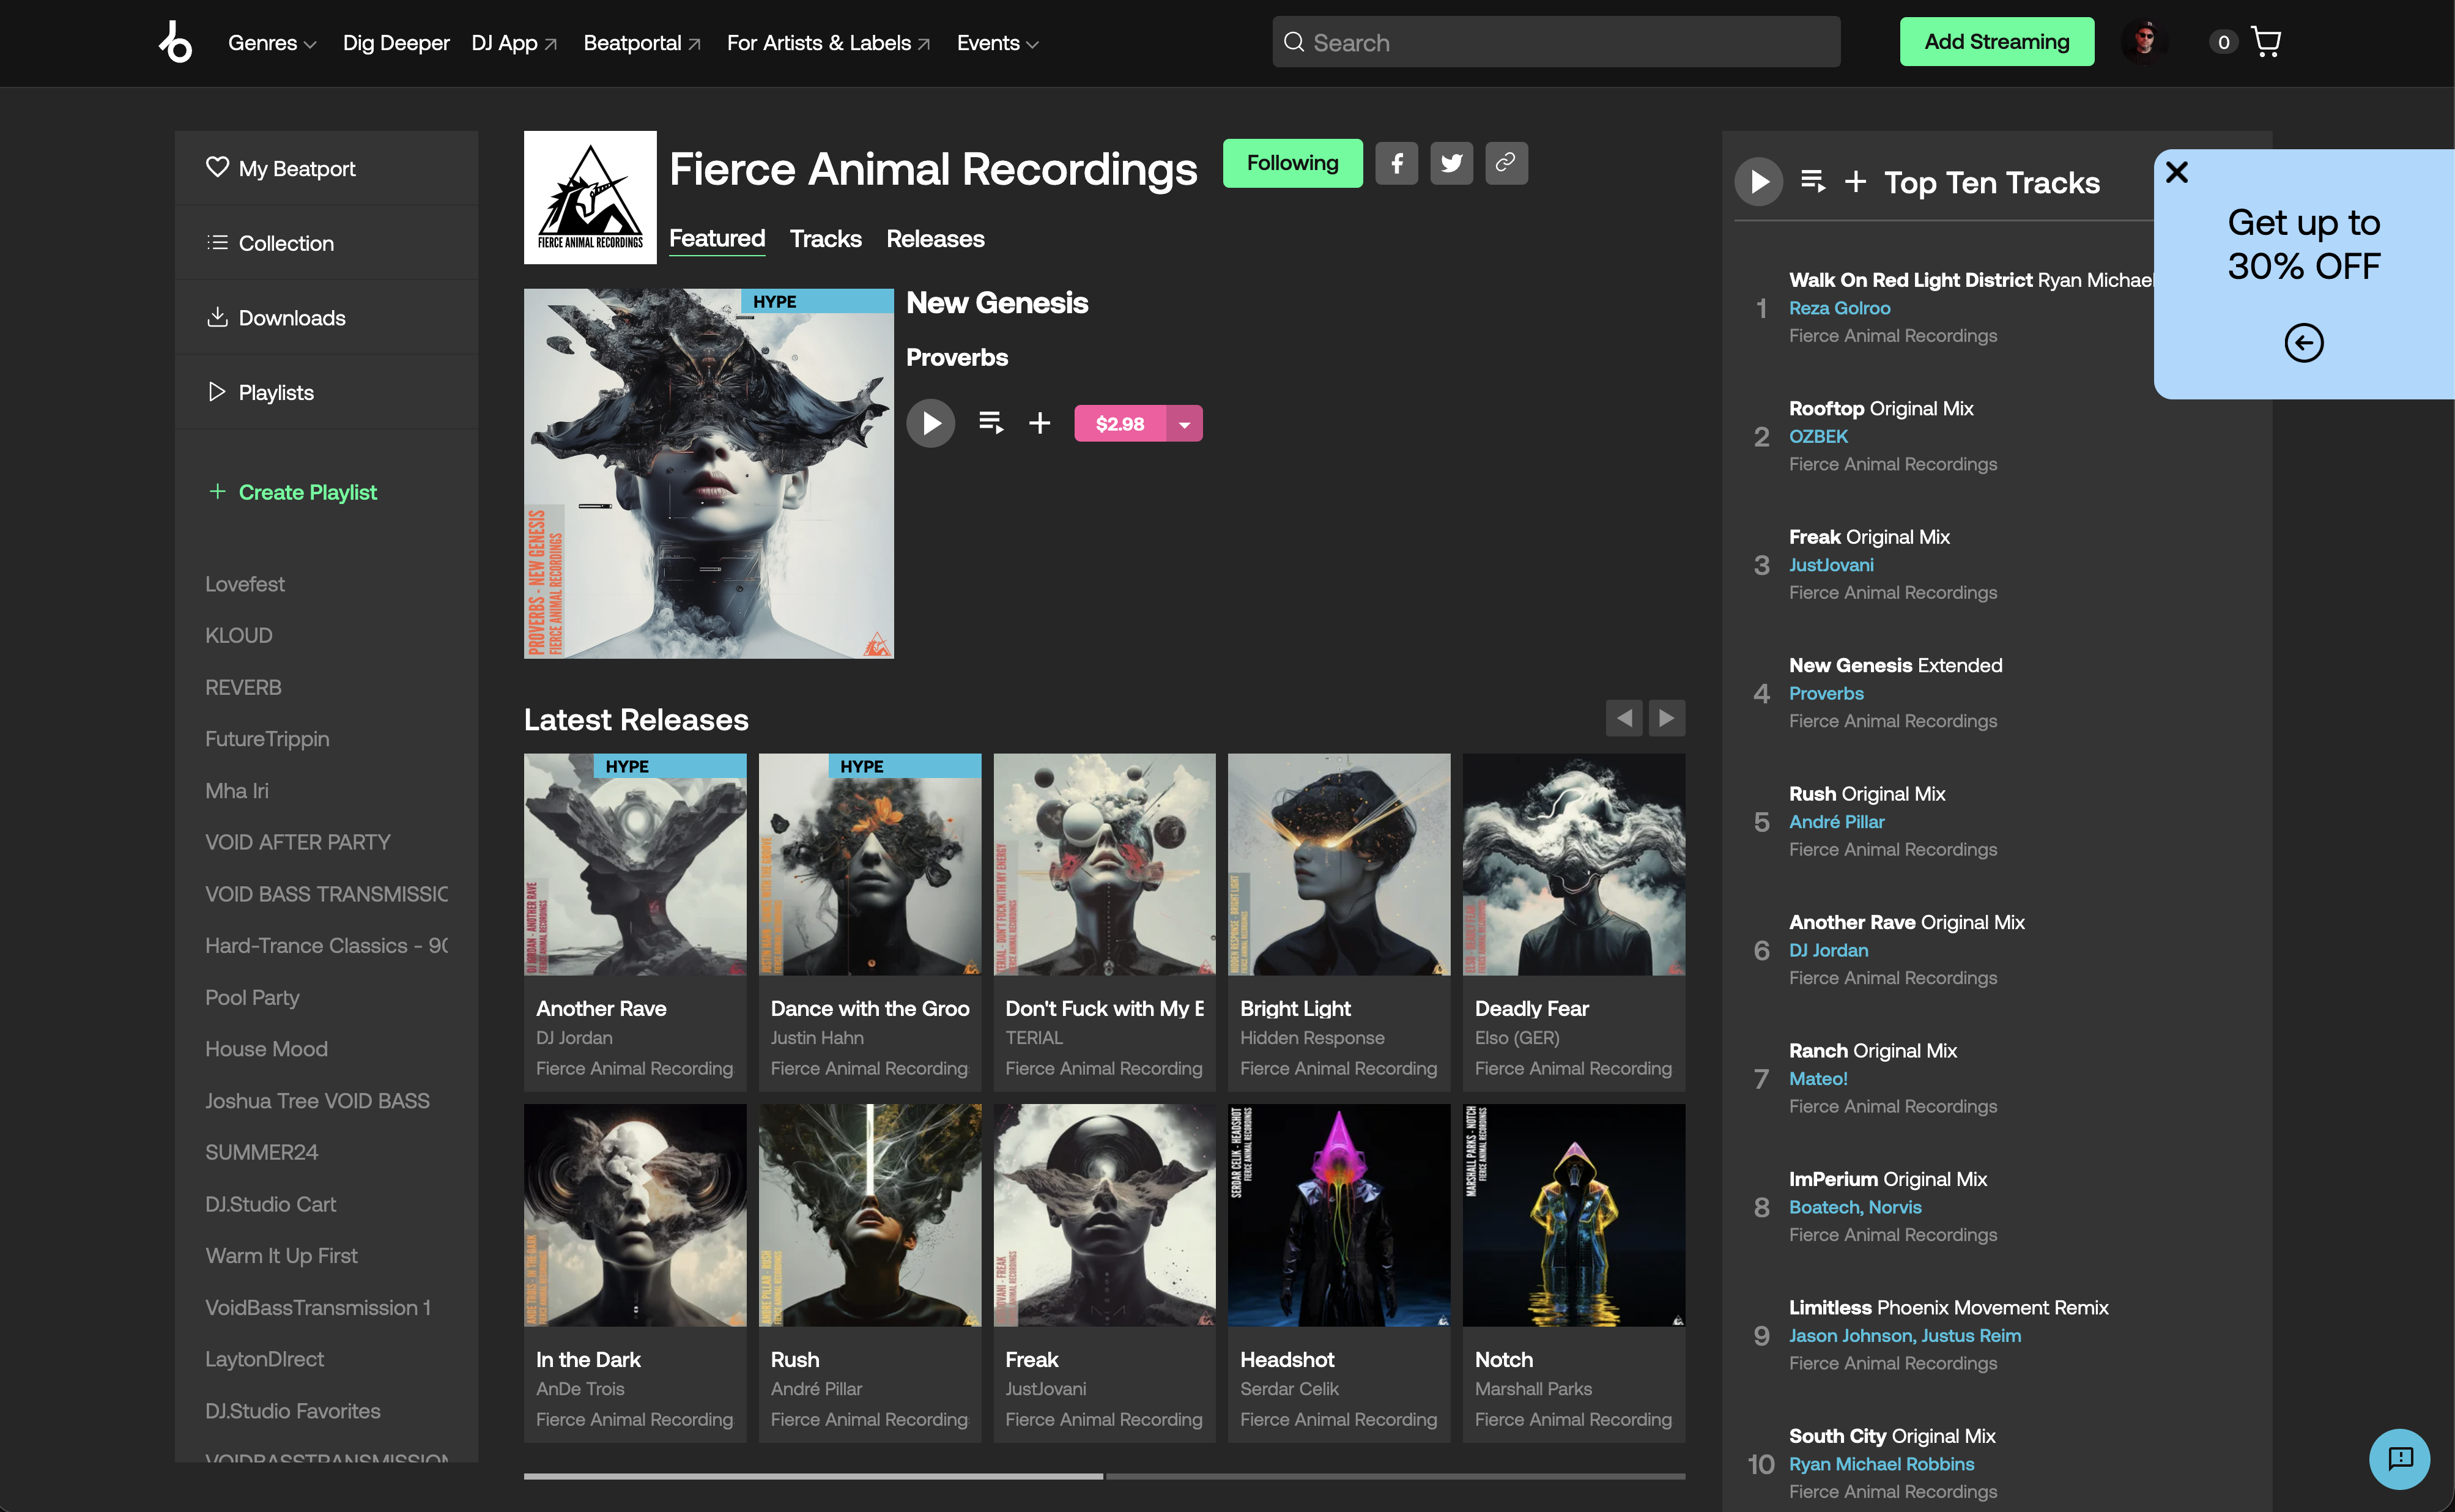
Task: Close the 30% OFF promo banner
Action: tap(2176, 172)
